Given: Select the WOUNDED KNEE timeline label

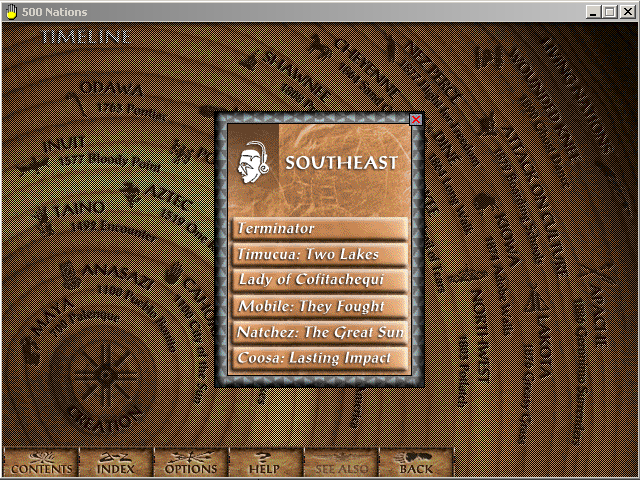Looking at the screenshot, I should pos(544,104).
